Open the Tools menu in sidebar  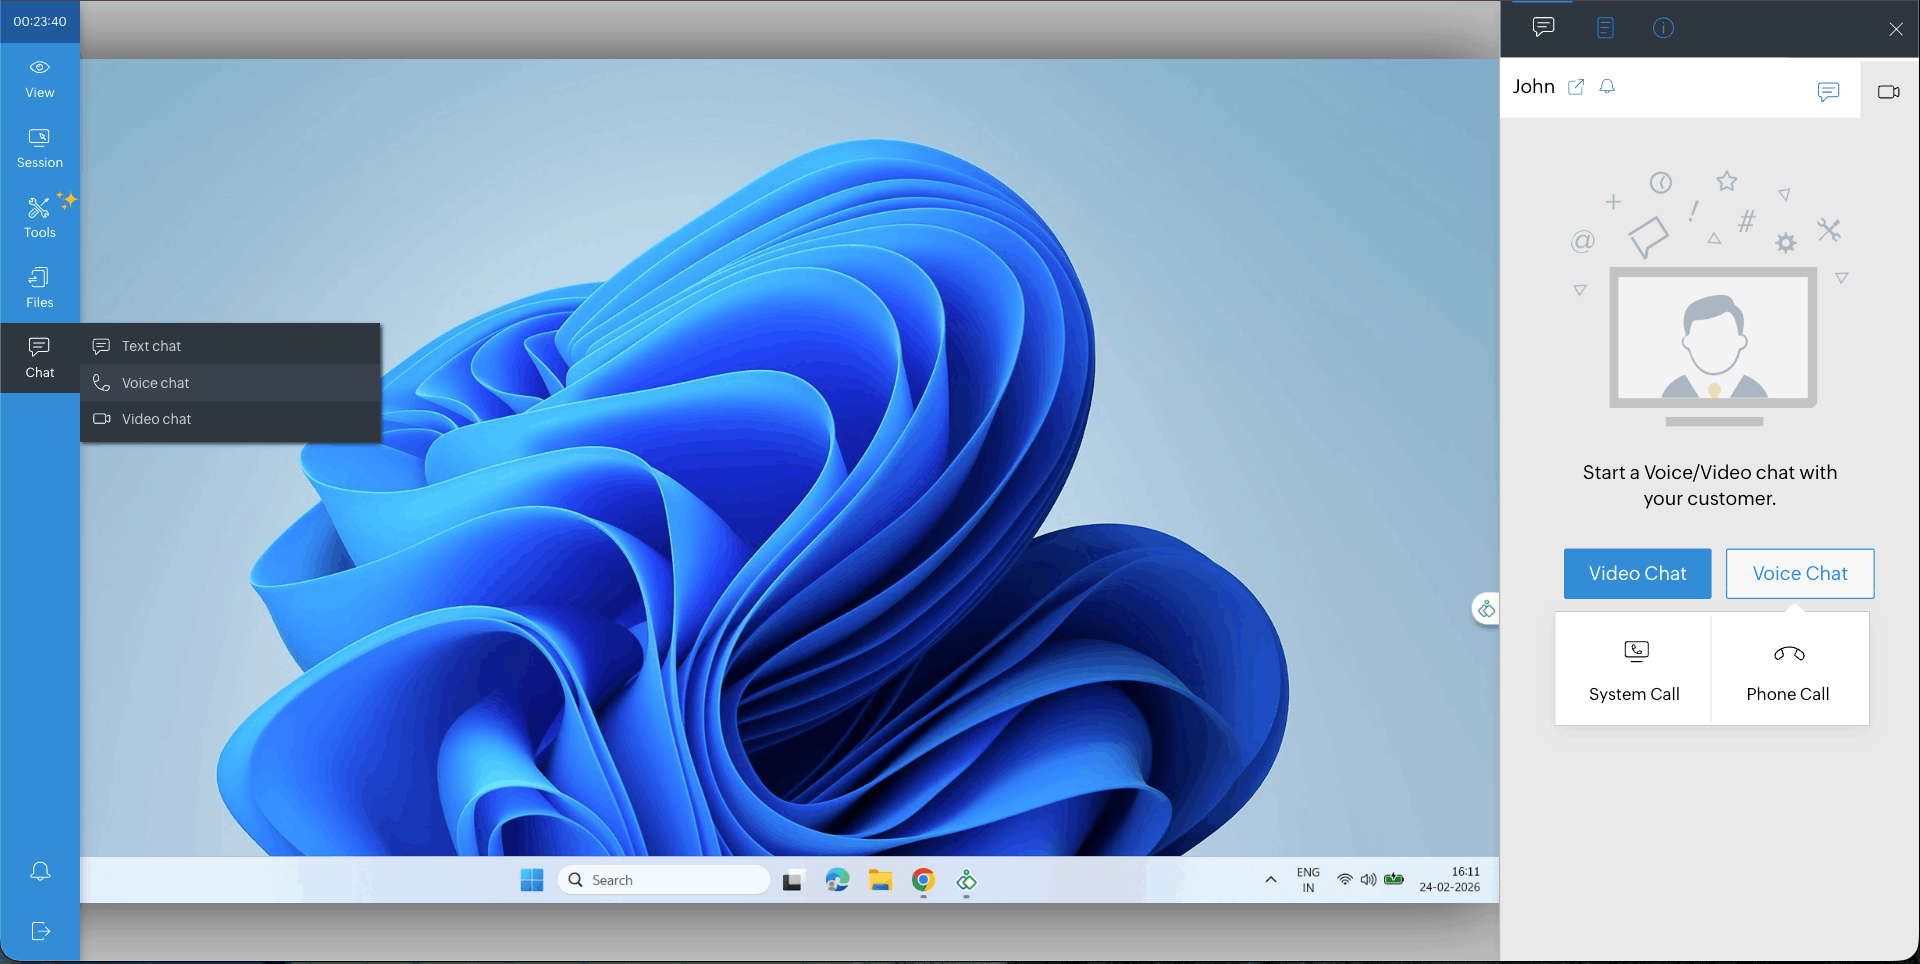pyautogui.click(x=40, y=218)
